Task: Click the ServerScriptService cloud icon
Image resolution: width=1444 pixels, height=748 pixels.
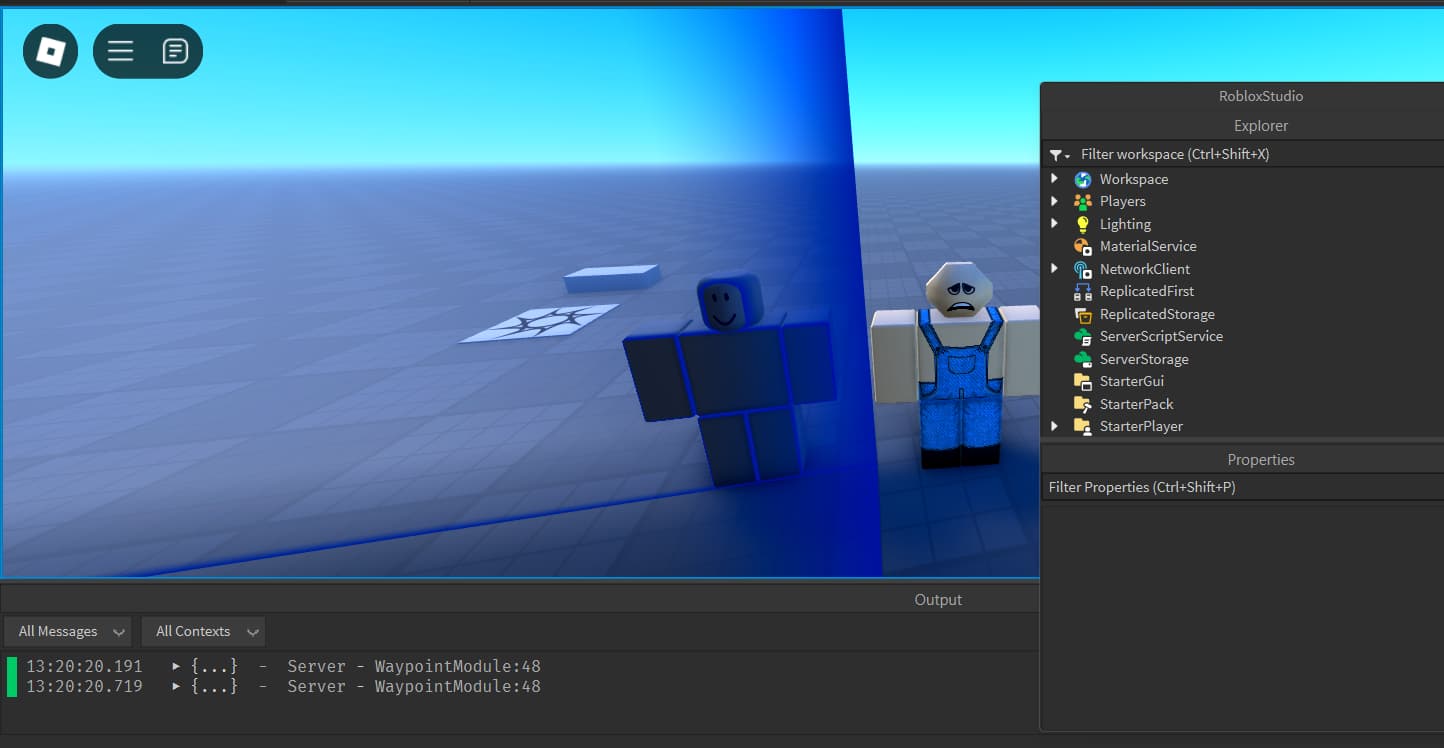Action: [x=1082, y=337]
